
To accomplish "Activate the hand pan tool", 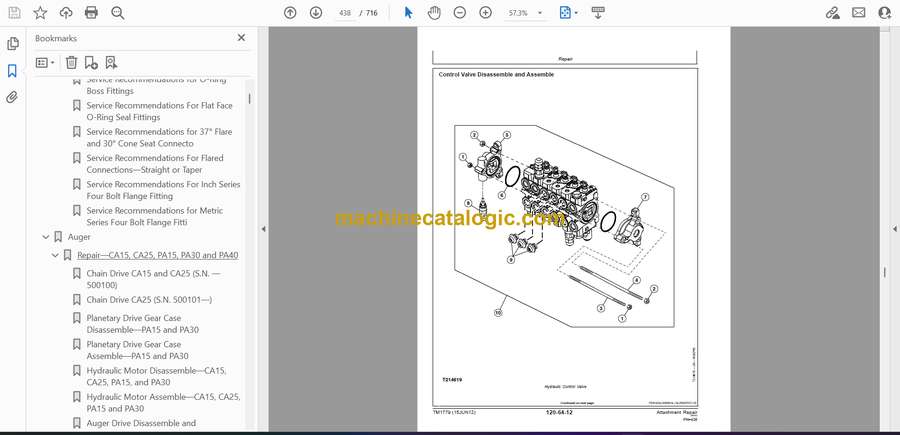I will (434, 13).
